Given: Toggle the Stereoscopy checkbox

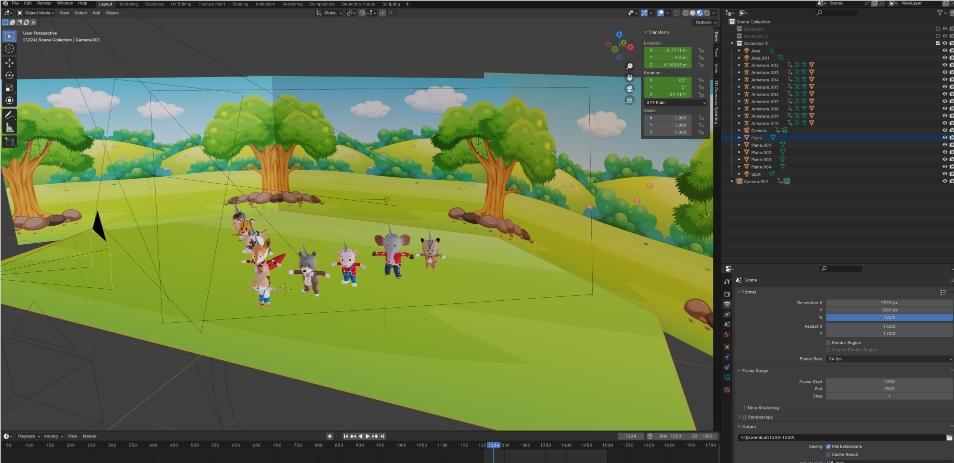Looking at the screenshot, I should pos(743,417).
